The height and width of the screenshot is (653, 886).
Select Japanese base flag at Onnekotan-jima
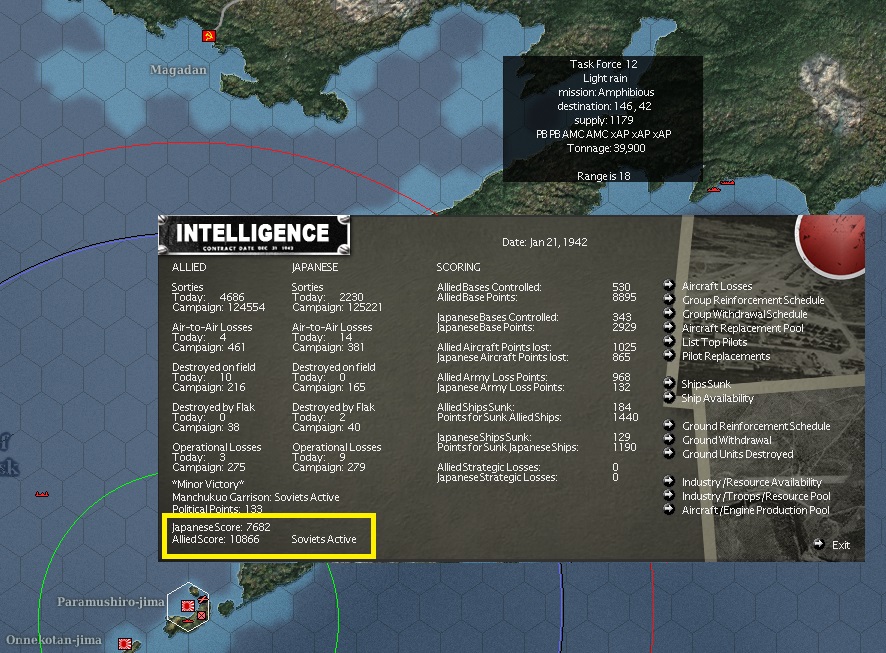(125, 643)
